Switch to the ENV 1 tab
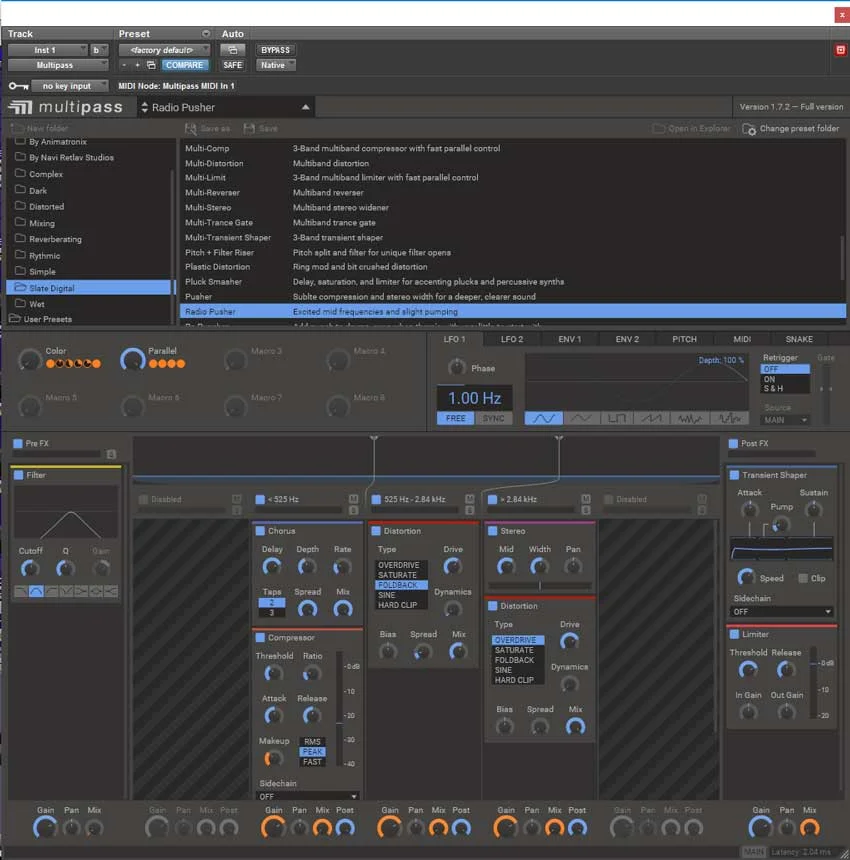This screenshot has width=850, height=860. [x=569, y=339]
